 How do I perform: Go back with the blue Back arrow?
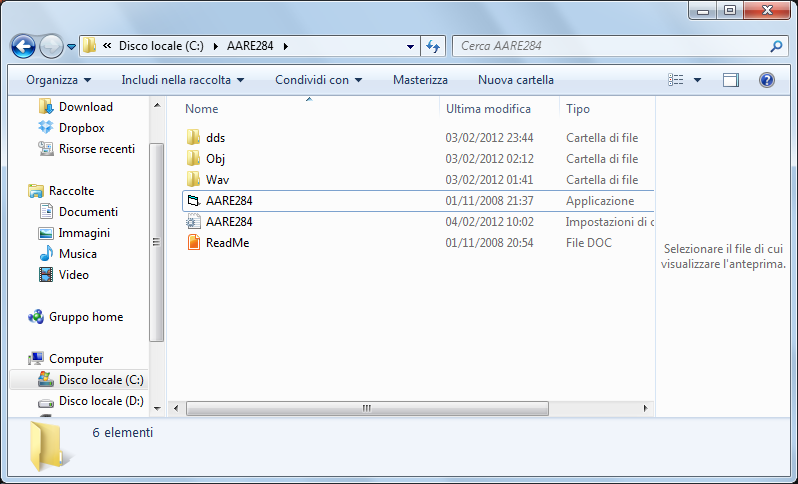23,47
